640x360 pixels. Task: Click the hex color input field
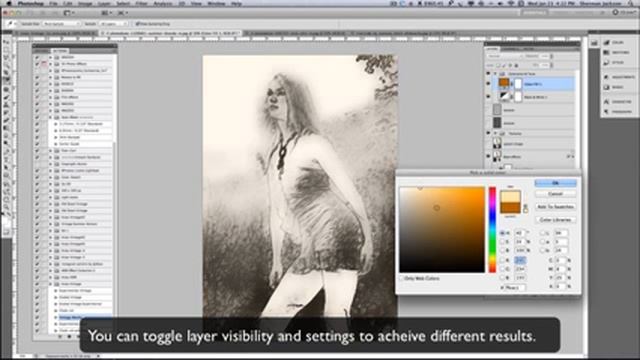tap(516, 288)
